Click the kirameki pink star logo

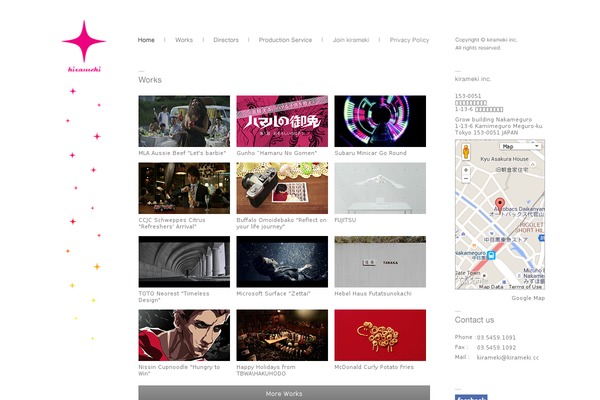click(x=84, y=46)
